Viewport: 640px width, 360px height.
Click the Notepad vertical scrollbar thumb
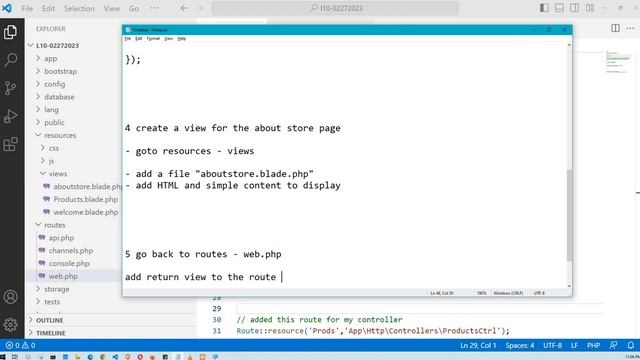(x=569, y=215)
